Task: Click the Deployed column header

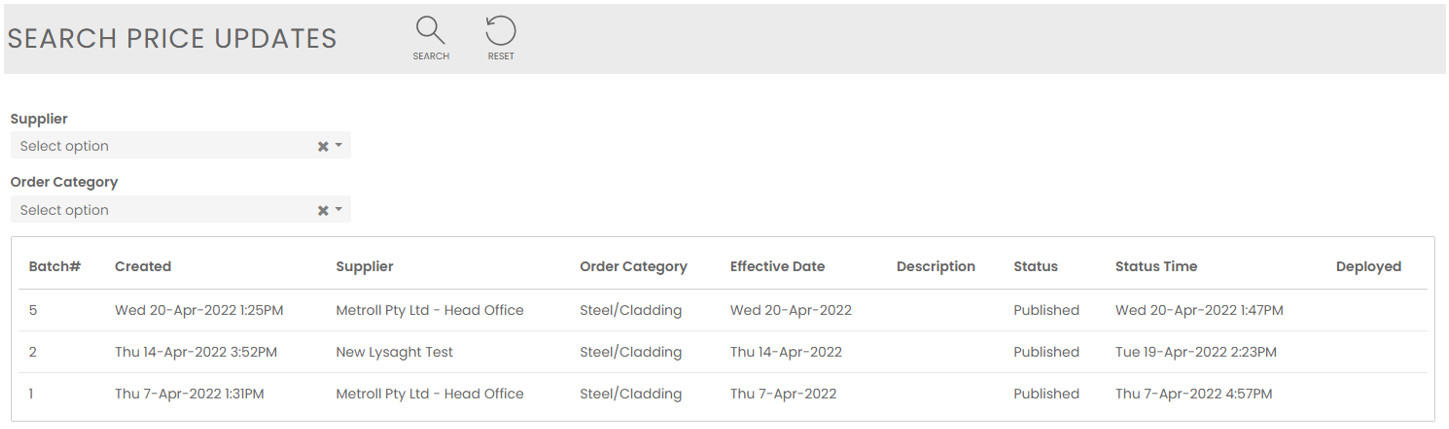Action: click(1368, 267)
